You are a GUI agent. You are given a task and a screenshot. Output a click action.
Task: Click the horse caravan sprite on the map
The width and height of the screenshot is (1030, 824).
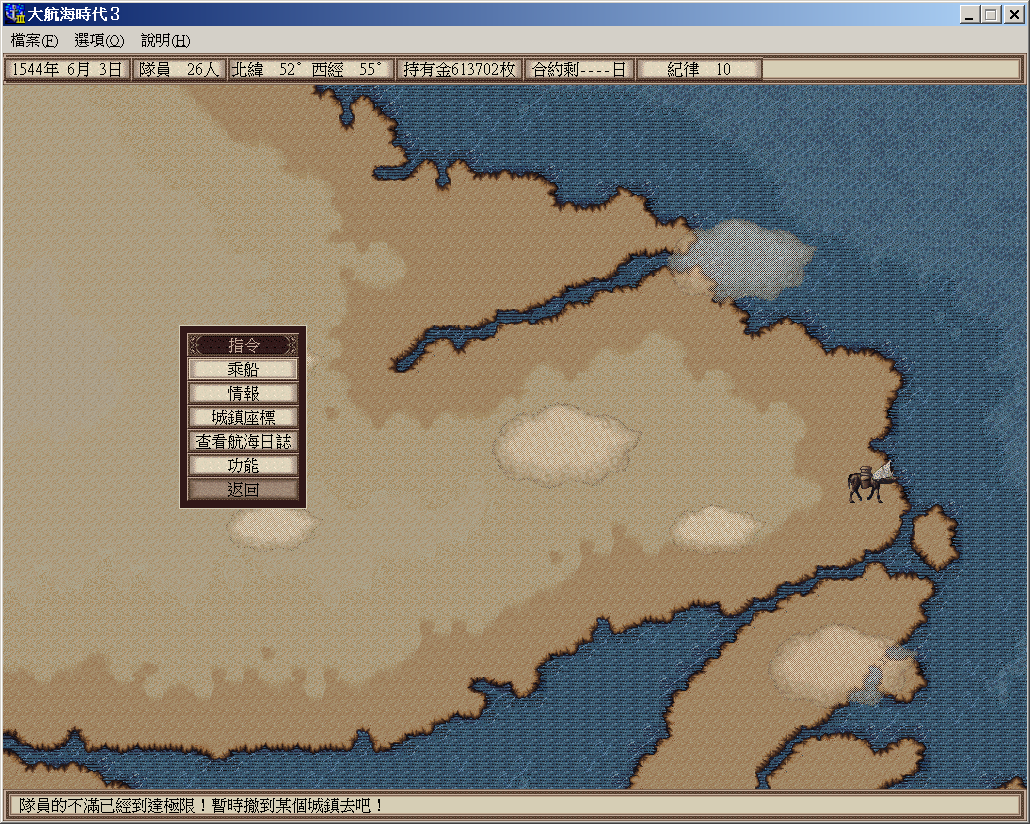(870, 484)
